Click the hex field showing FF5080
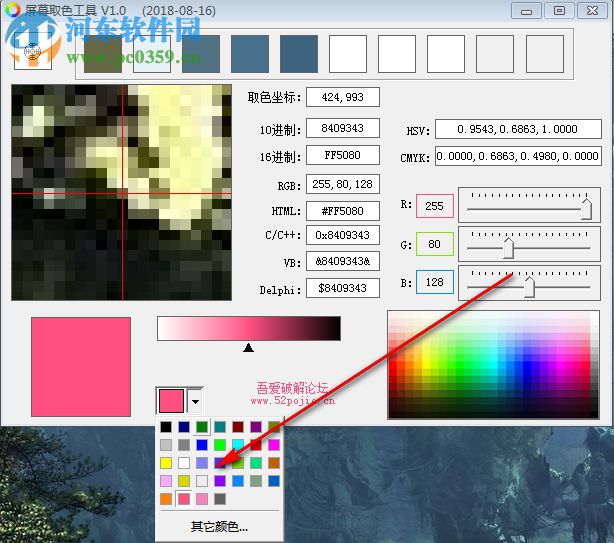This screenshot has height=543, width=614. [343, 155]
